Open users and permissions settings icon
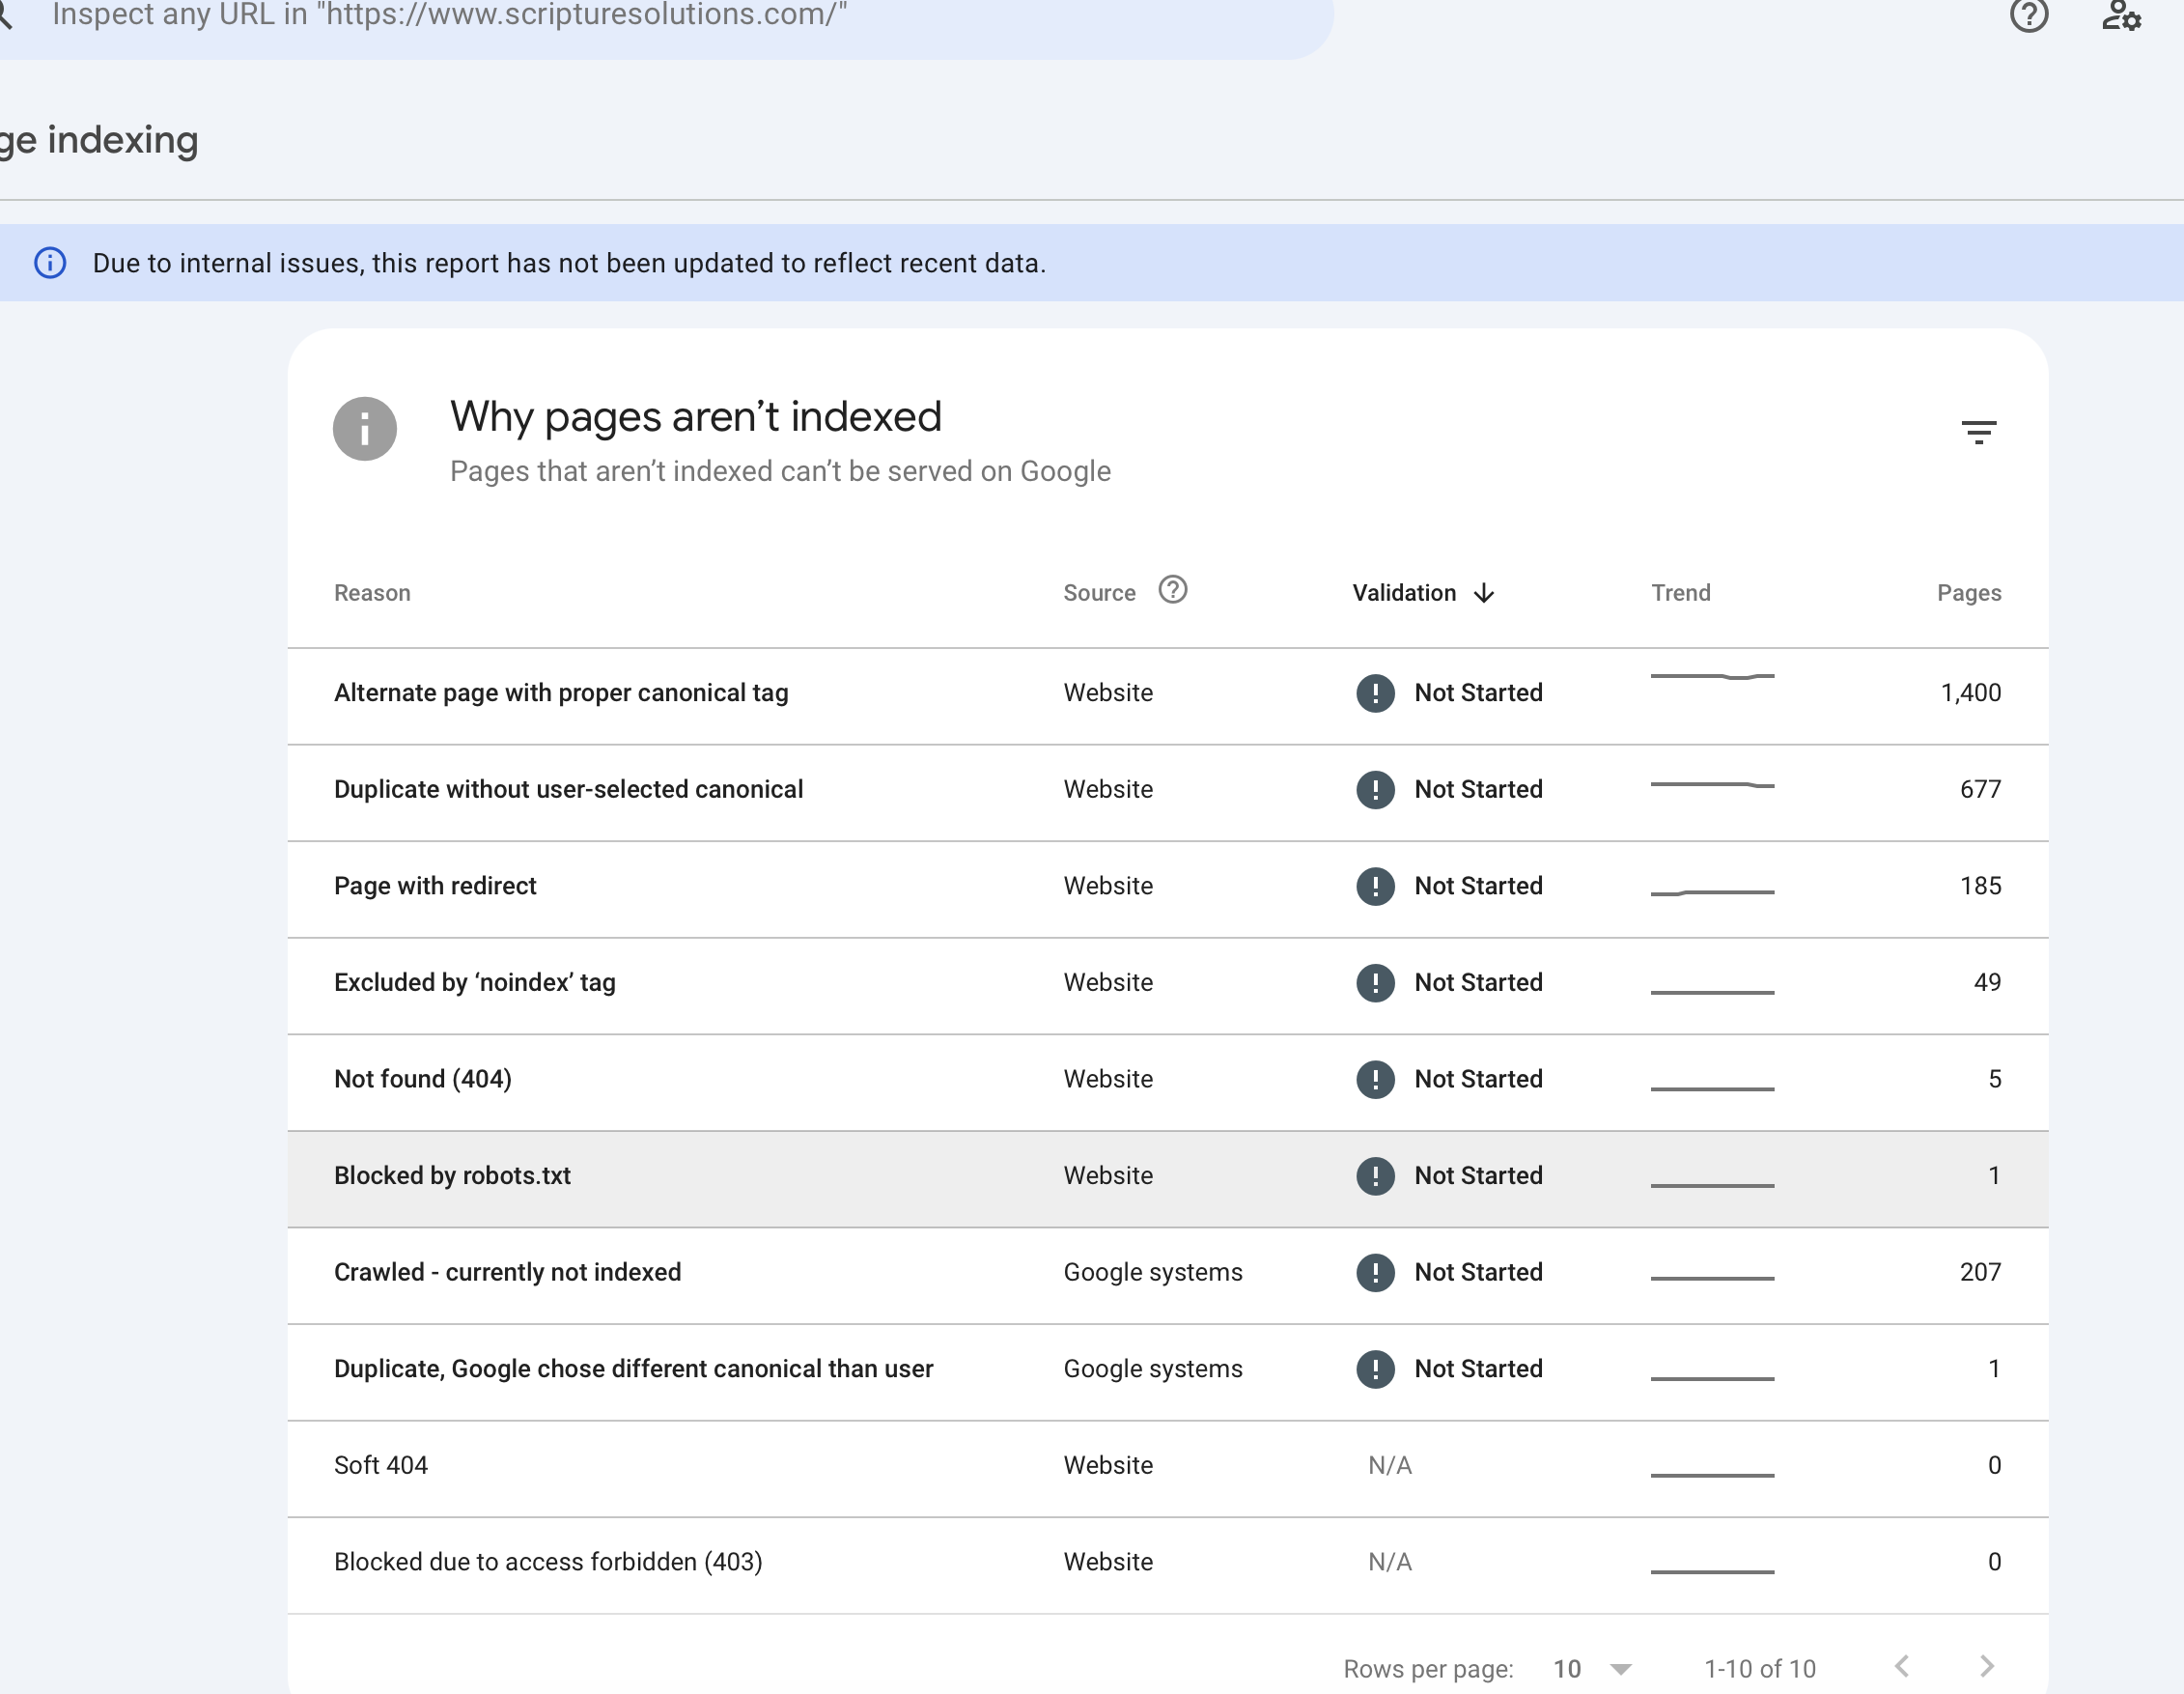Screen dimensions: 2184x1694 click(2121, 15)
